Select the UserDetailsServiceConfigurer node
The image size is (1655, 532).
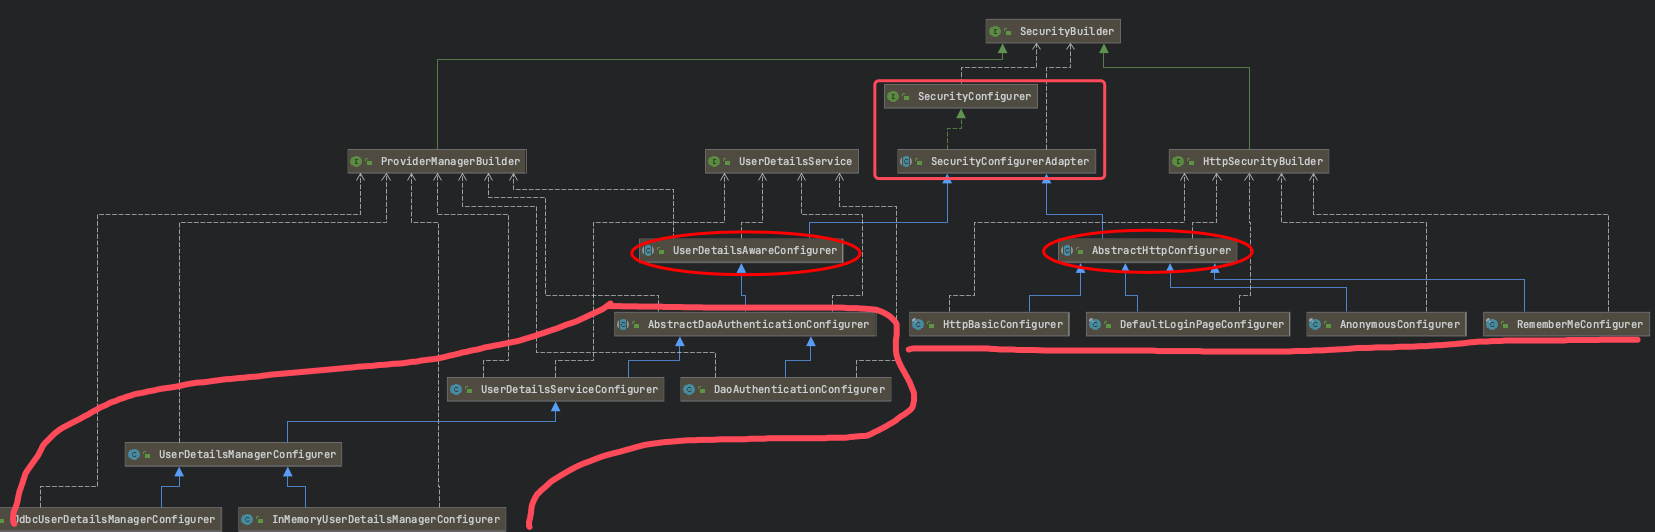click(x=555, y=389)
